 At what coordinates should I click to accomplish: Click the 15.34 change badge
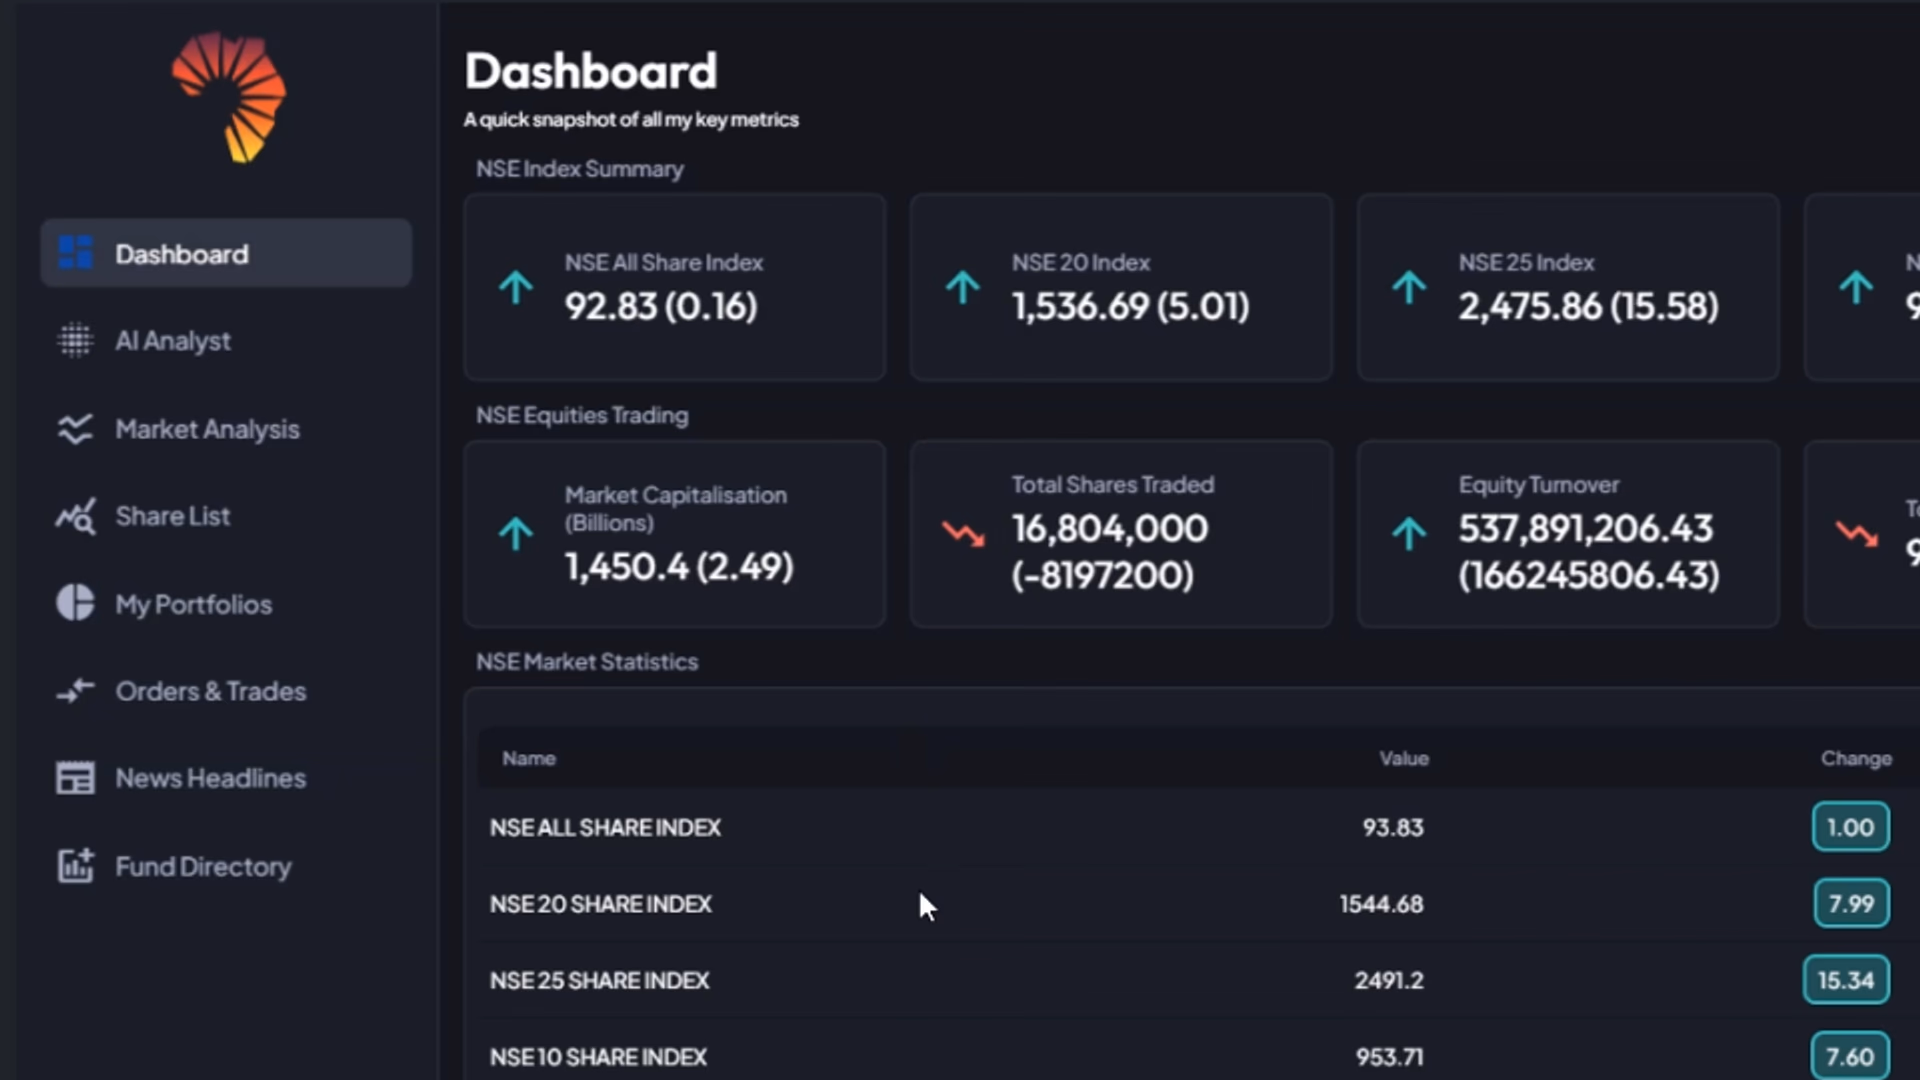[1846, 980]
